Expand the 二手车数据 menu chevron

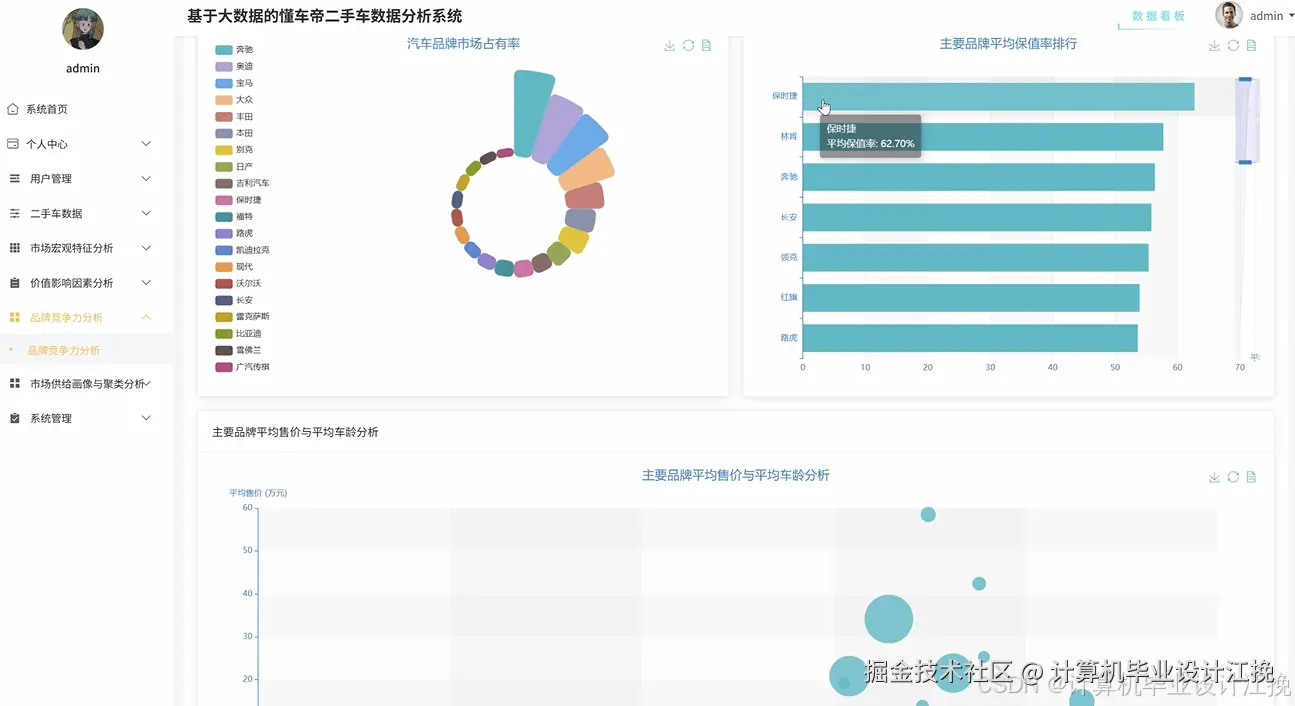146,213
